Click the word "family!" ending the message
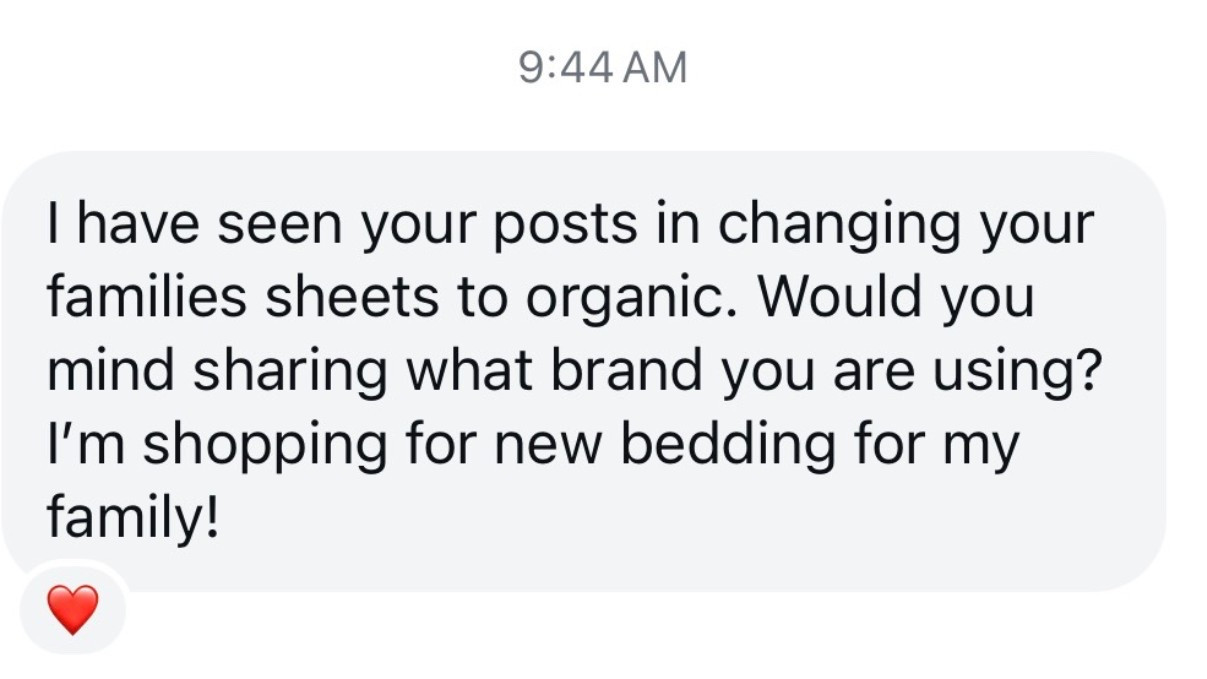 [131, 518]
